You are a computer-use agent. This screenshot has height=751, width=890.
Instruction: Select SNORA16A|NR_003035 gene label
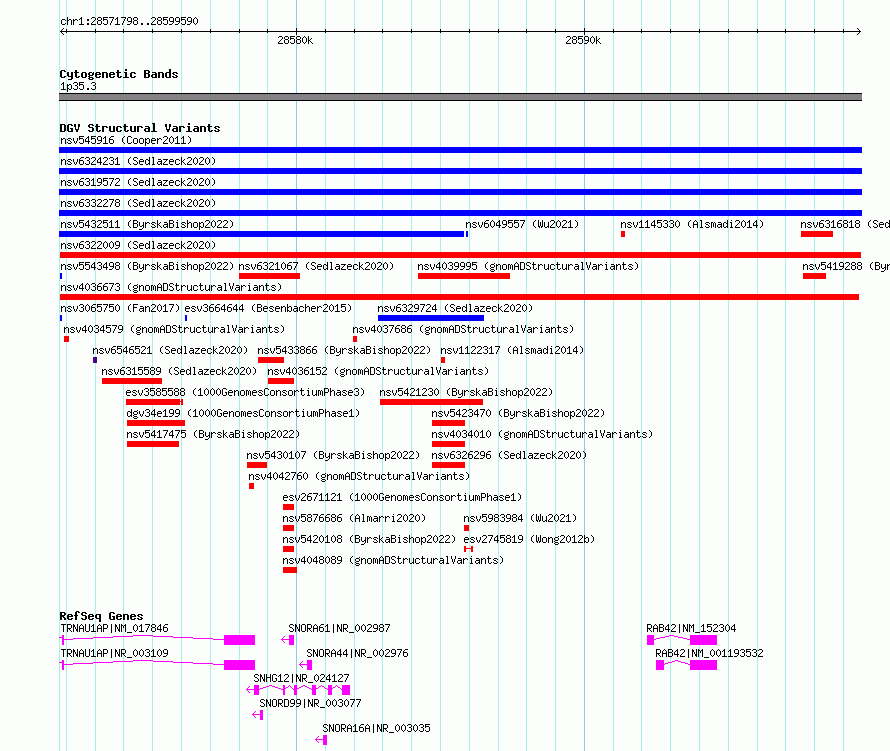[x=376, y=728]
